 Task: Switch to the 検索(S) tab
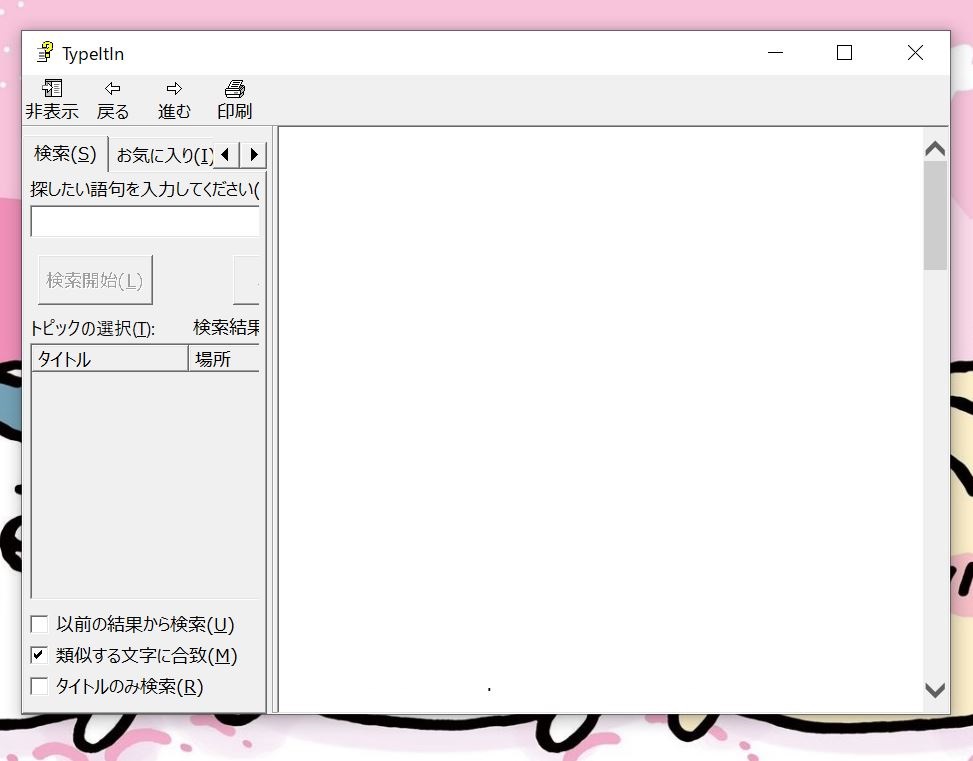coord(65,153)
